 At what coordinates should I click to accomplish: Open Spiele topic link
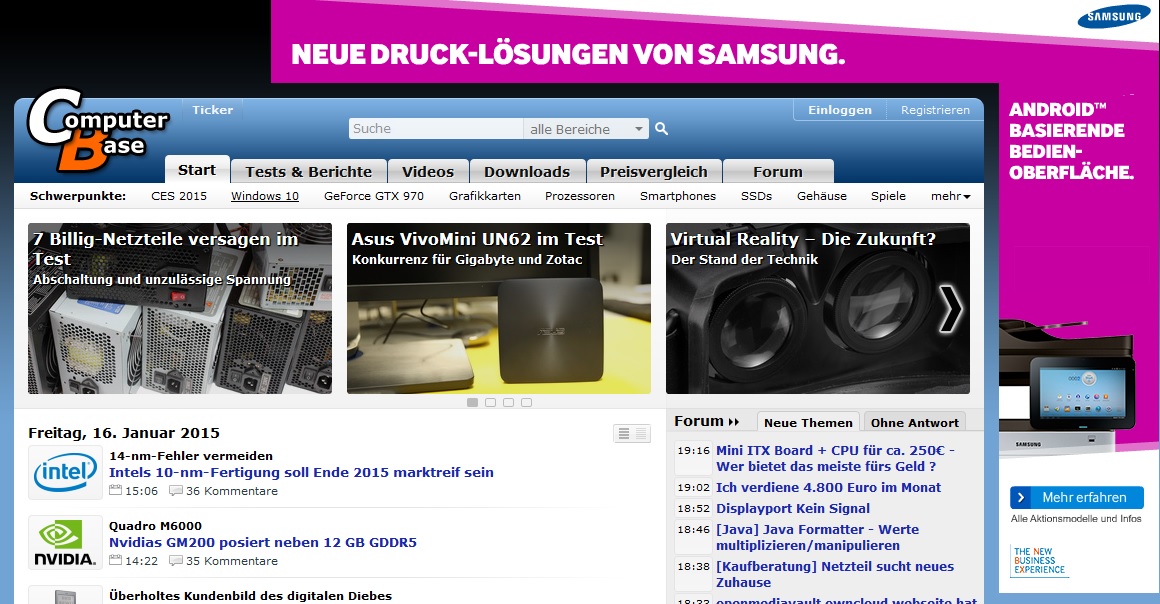coord(888,196)
